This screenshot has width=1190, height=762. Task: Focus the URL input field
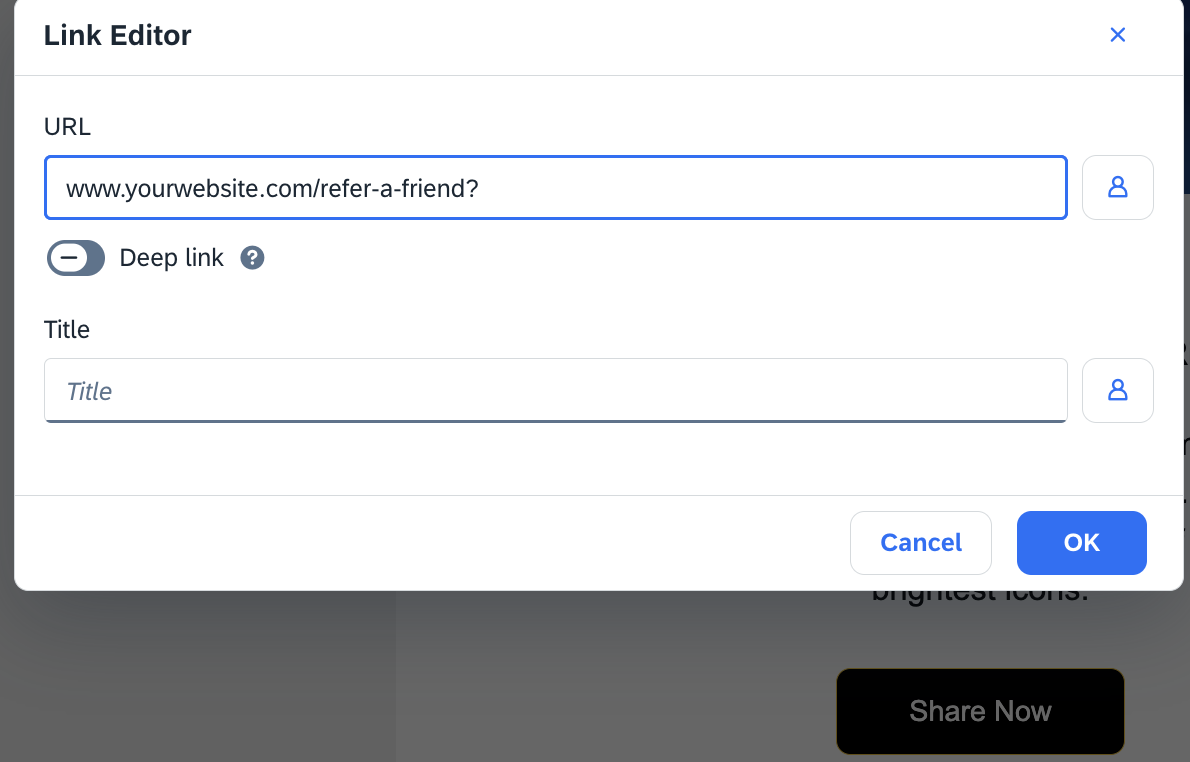point(556,187)
